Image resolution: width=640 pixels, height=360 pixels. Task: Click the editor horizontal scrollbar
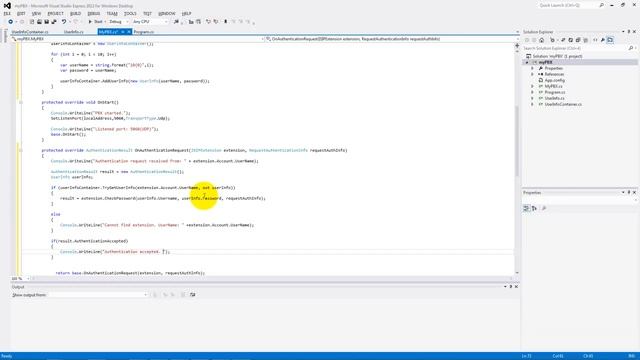[x=271, y=278]
